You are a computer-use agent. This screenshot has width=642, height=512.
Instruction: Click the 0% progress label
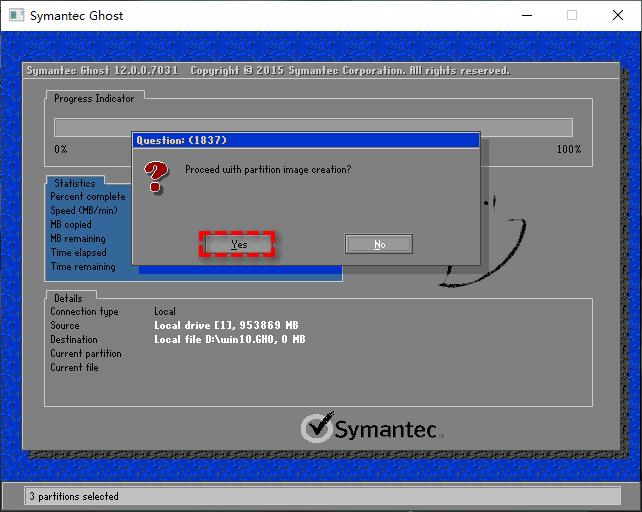pyautogui.click(x=61, y=149)
